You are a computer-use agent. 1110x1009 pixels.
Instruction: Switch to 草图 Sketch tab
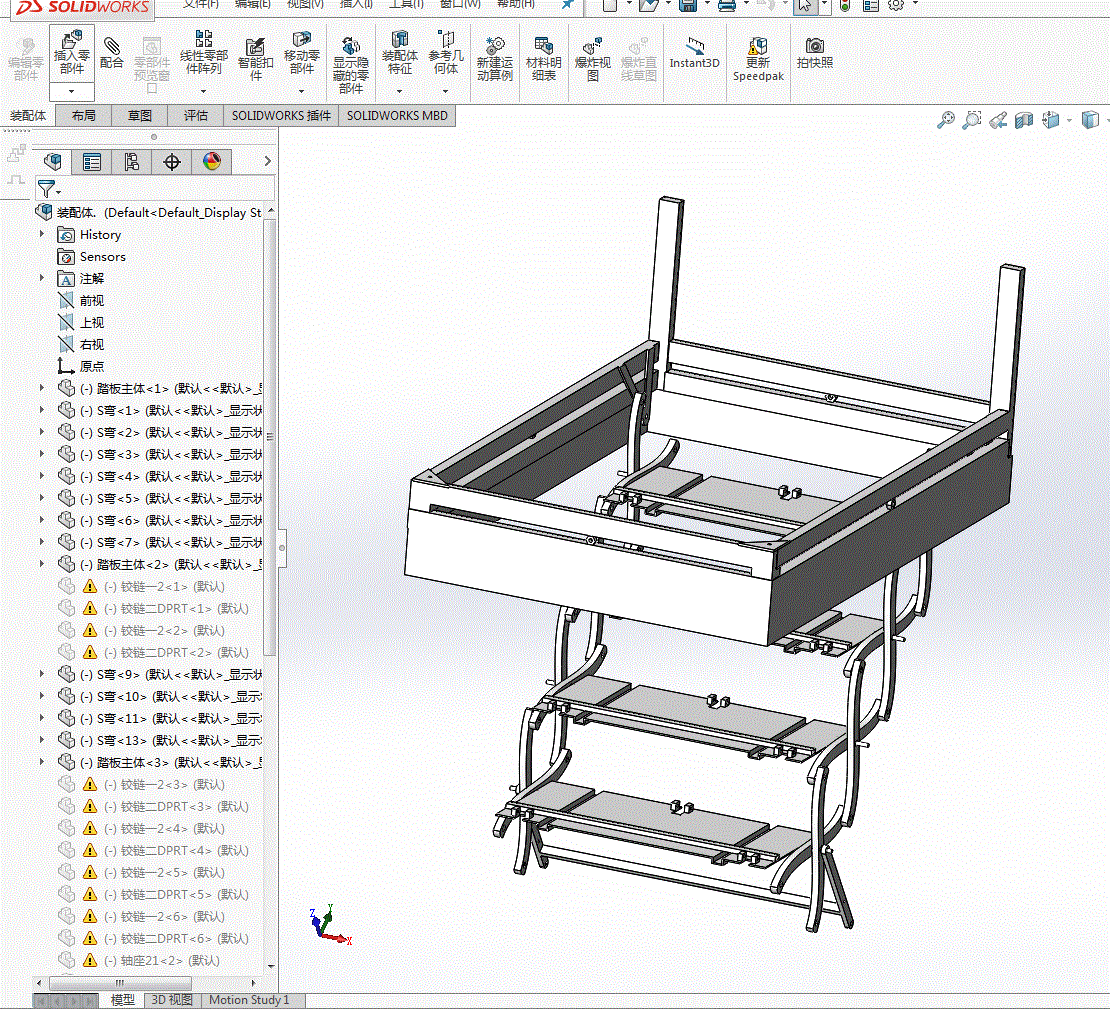139,115
